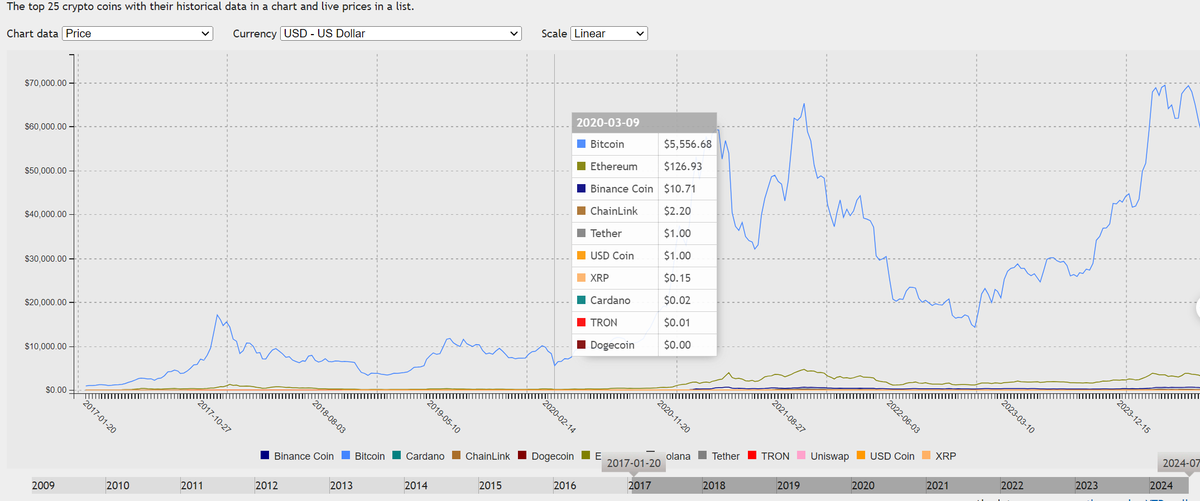
Task: Click the dark-red Dogecoin swatch in the tooltip
Action: (x=582, y=345)
